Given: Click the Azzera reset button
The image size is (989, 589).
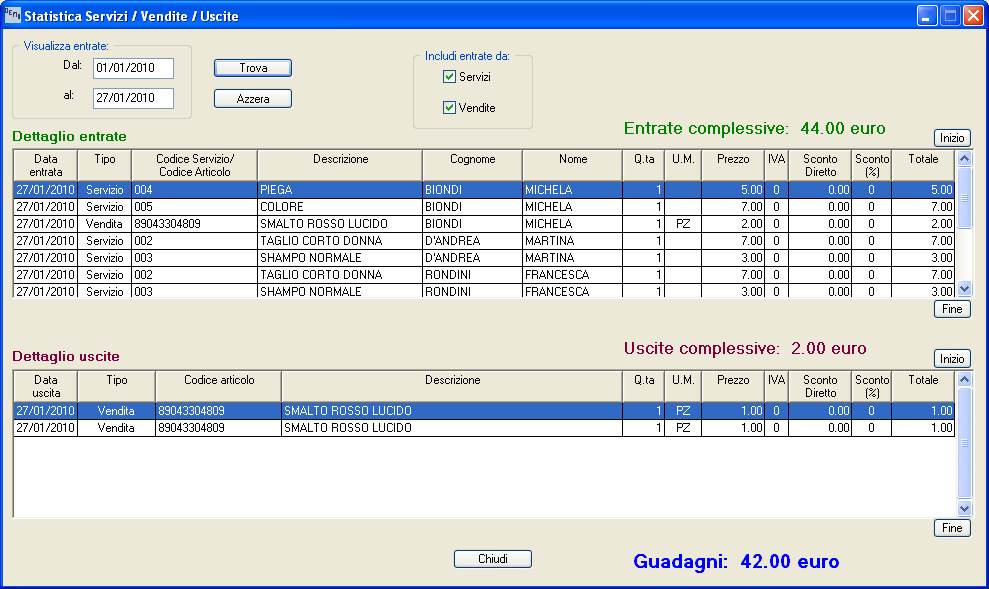Looking at the screenshot, I should 253,99.
